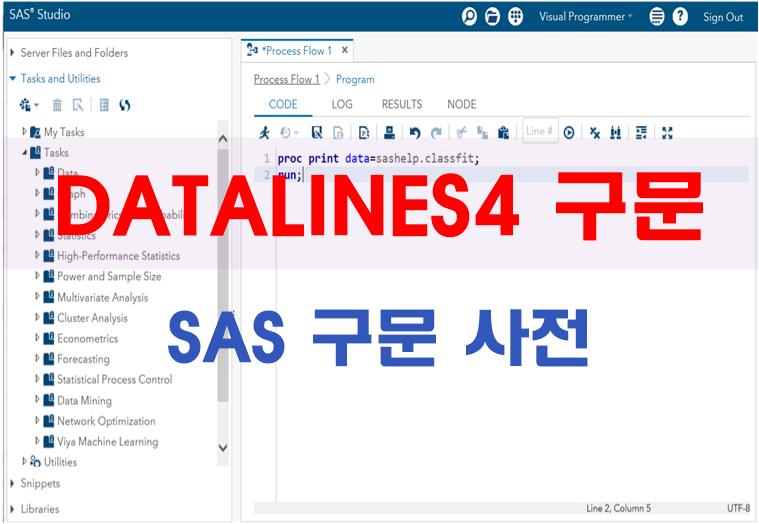Expand the Utilities node
Viewport: 759px width, 524px height.
(24, 462)
